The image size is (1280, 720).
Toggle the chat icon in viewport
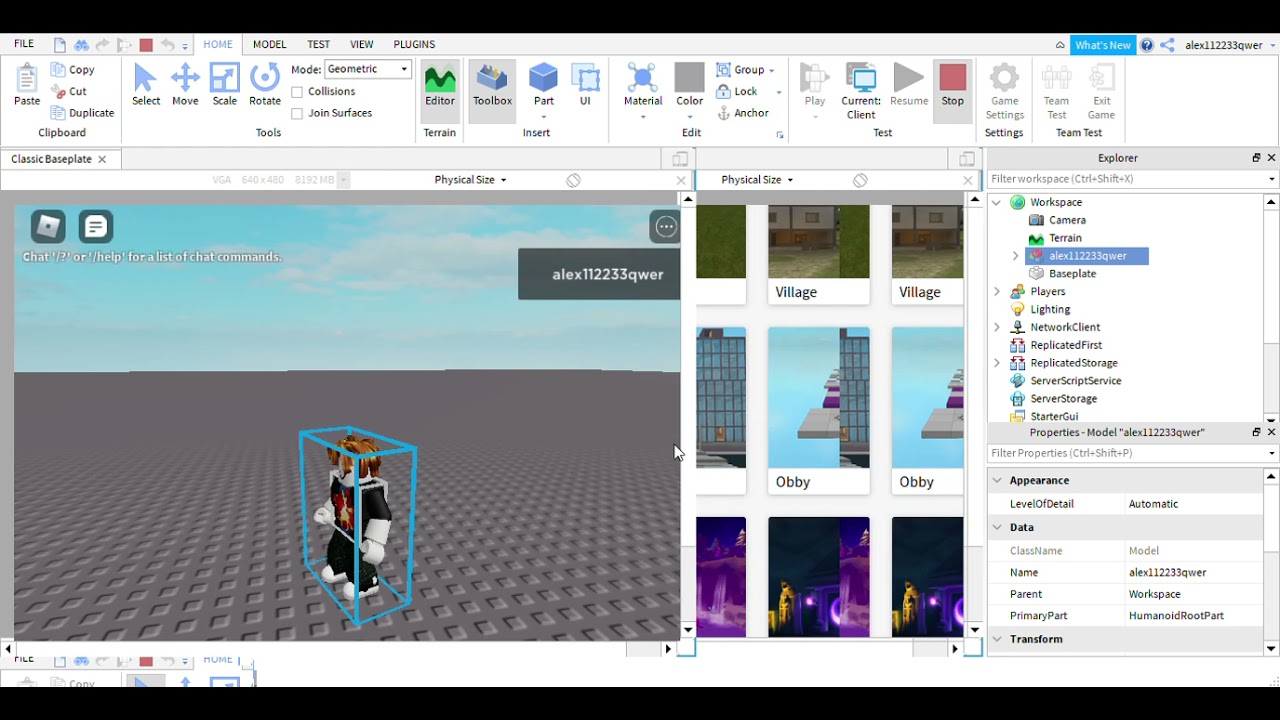pyautogui.click(x=96, y=227)
